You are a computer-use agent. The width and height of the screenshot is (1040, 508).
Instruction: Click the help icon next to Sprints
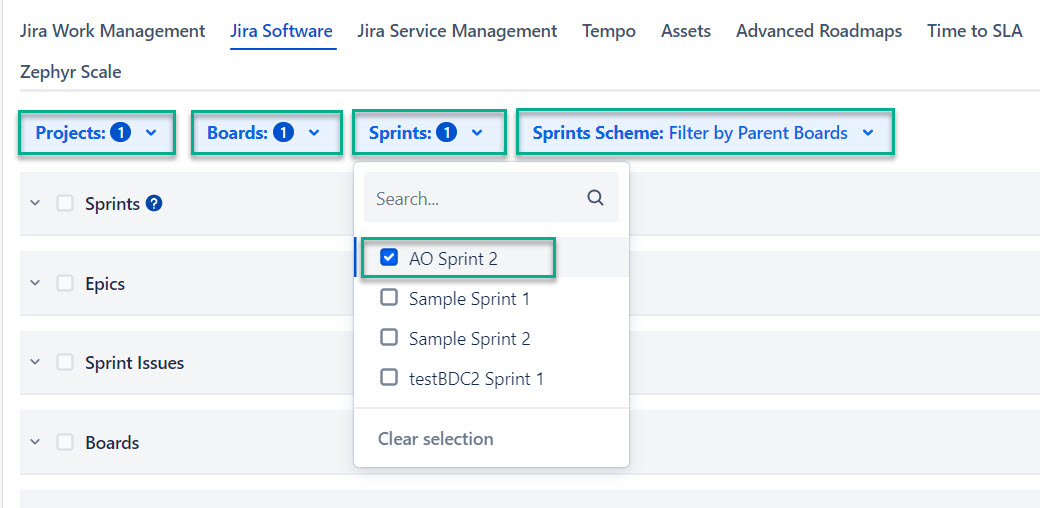(x=154, y=204)
